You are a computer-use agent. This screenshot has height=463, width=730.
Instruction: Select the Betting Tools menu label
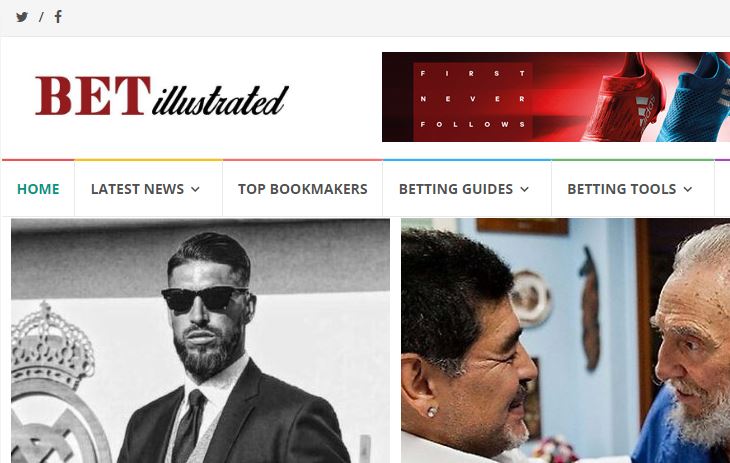click(x=622, y=189)
